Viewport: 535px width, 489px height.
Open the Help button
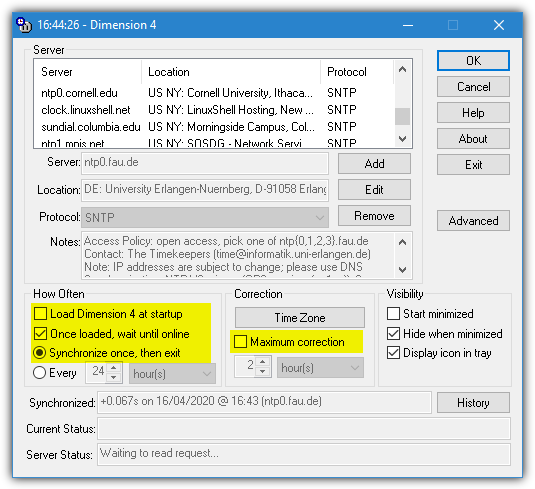pyautogui.click(x=473, y=113)
